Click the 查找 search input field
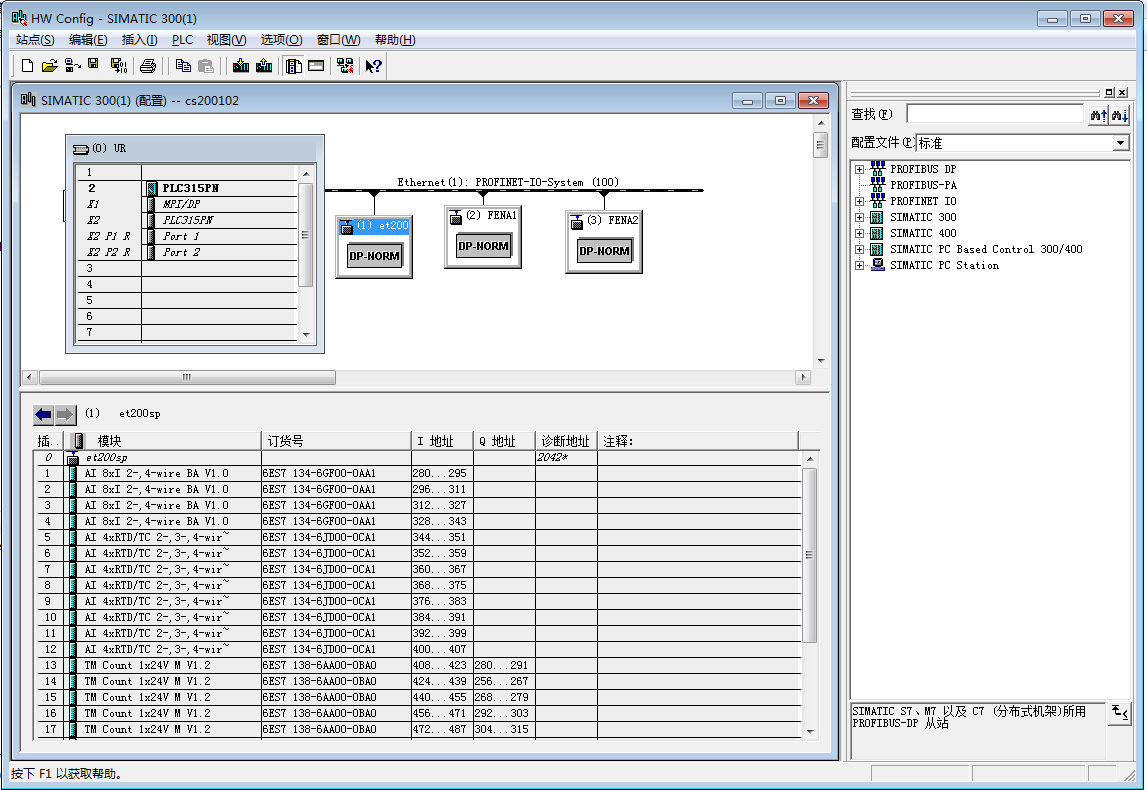Viewport: 1147px width, 790px height. (x=995, y=114)
